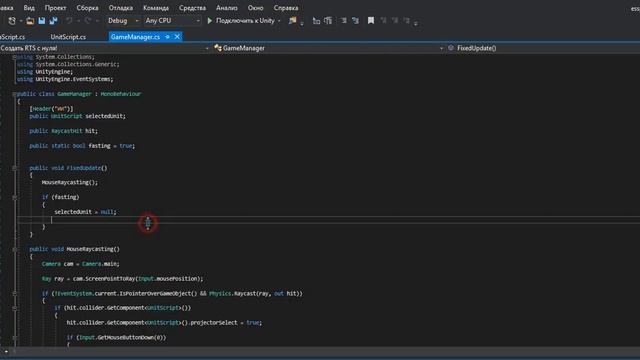The height and width of the screenshot is (360, 640).
Task: Pin the GameManager.cs tab
Action: (167, 37)
